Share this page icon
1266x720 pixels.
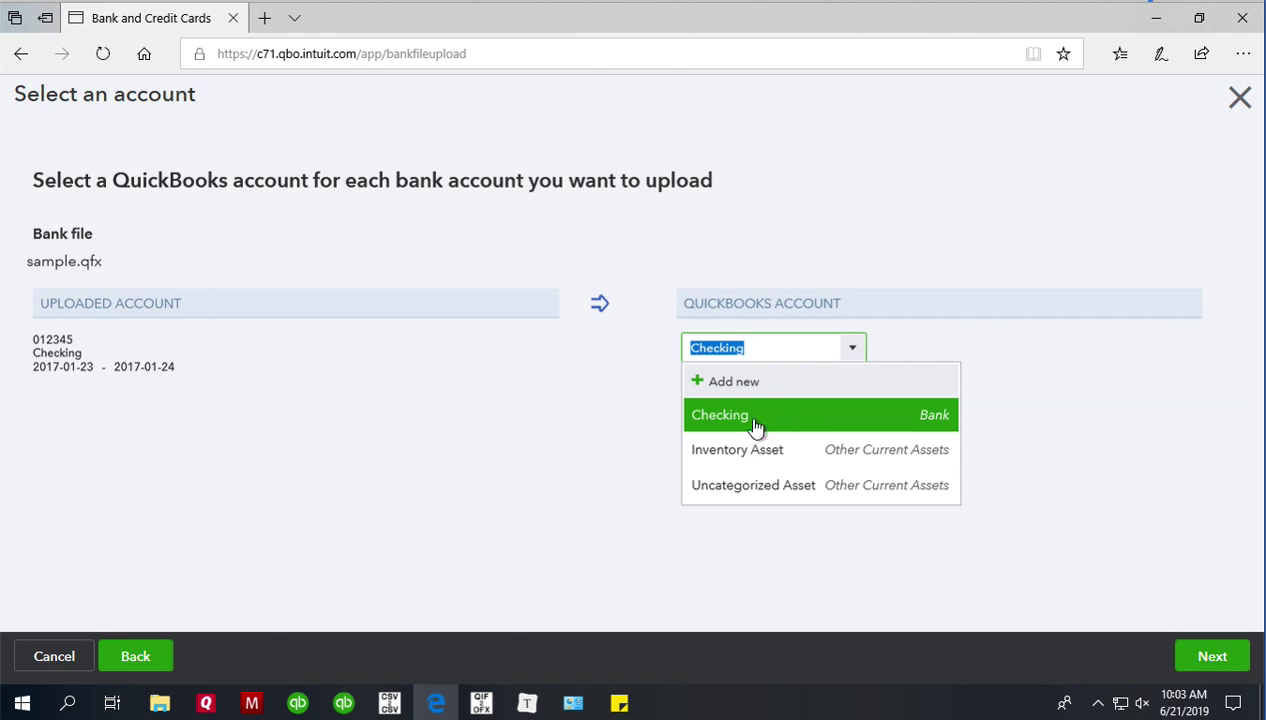pos(1201,54)
